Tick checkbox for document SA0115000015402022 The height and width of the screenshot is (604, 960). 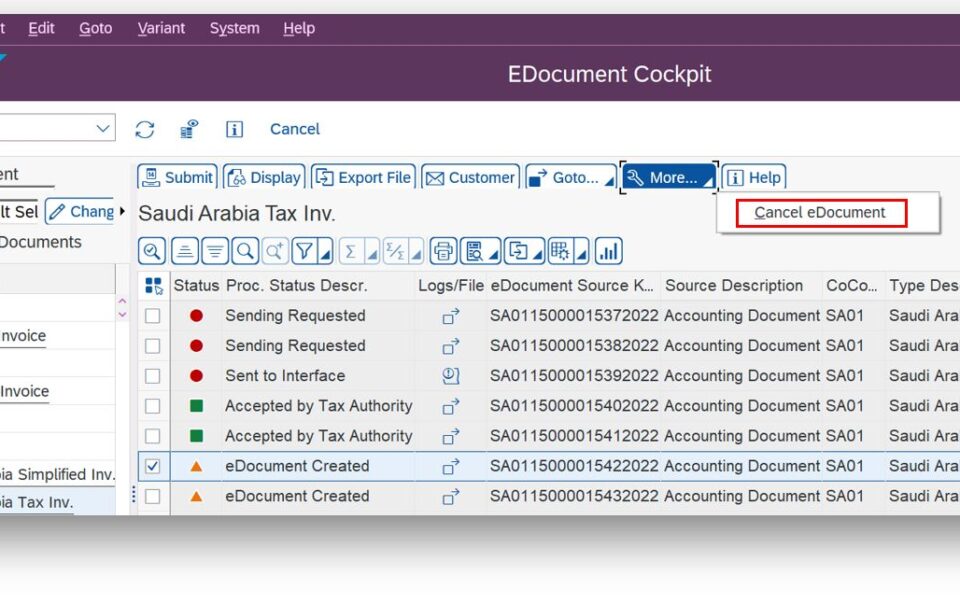click(152, 406)
